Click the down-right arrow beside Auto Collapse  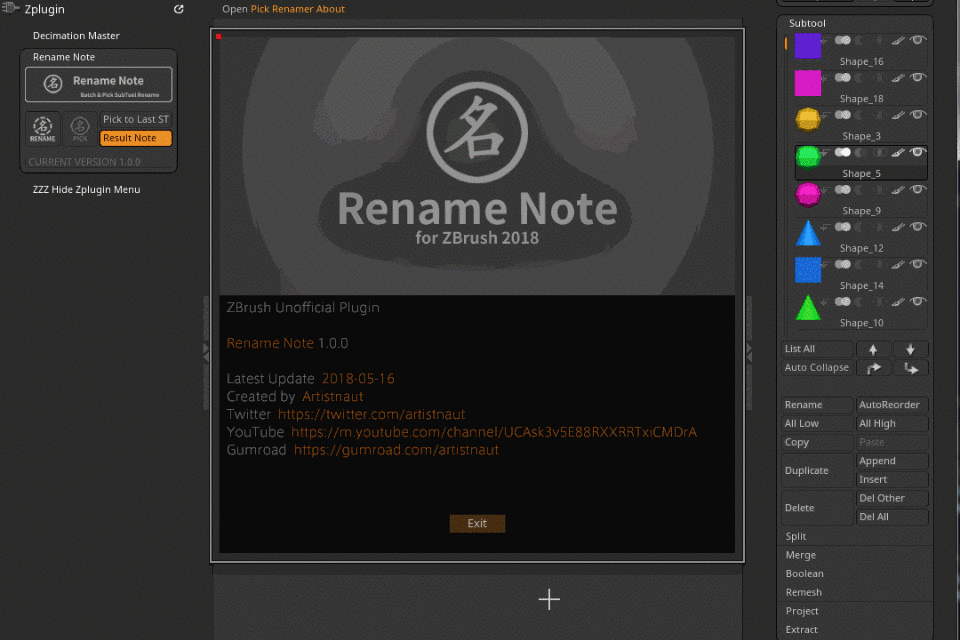point(910,368)
